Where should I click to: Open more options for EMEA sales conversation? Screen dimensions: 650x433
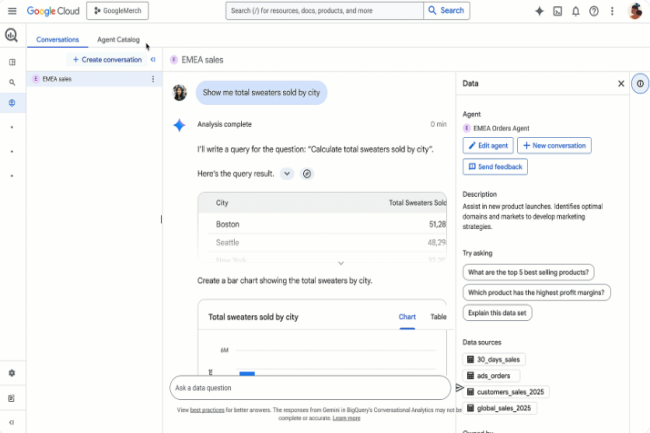[153, 79]
